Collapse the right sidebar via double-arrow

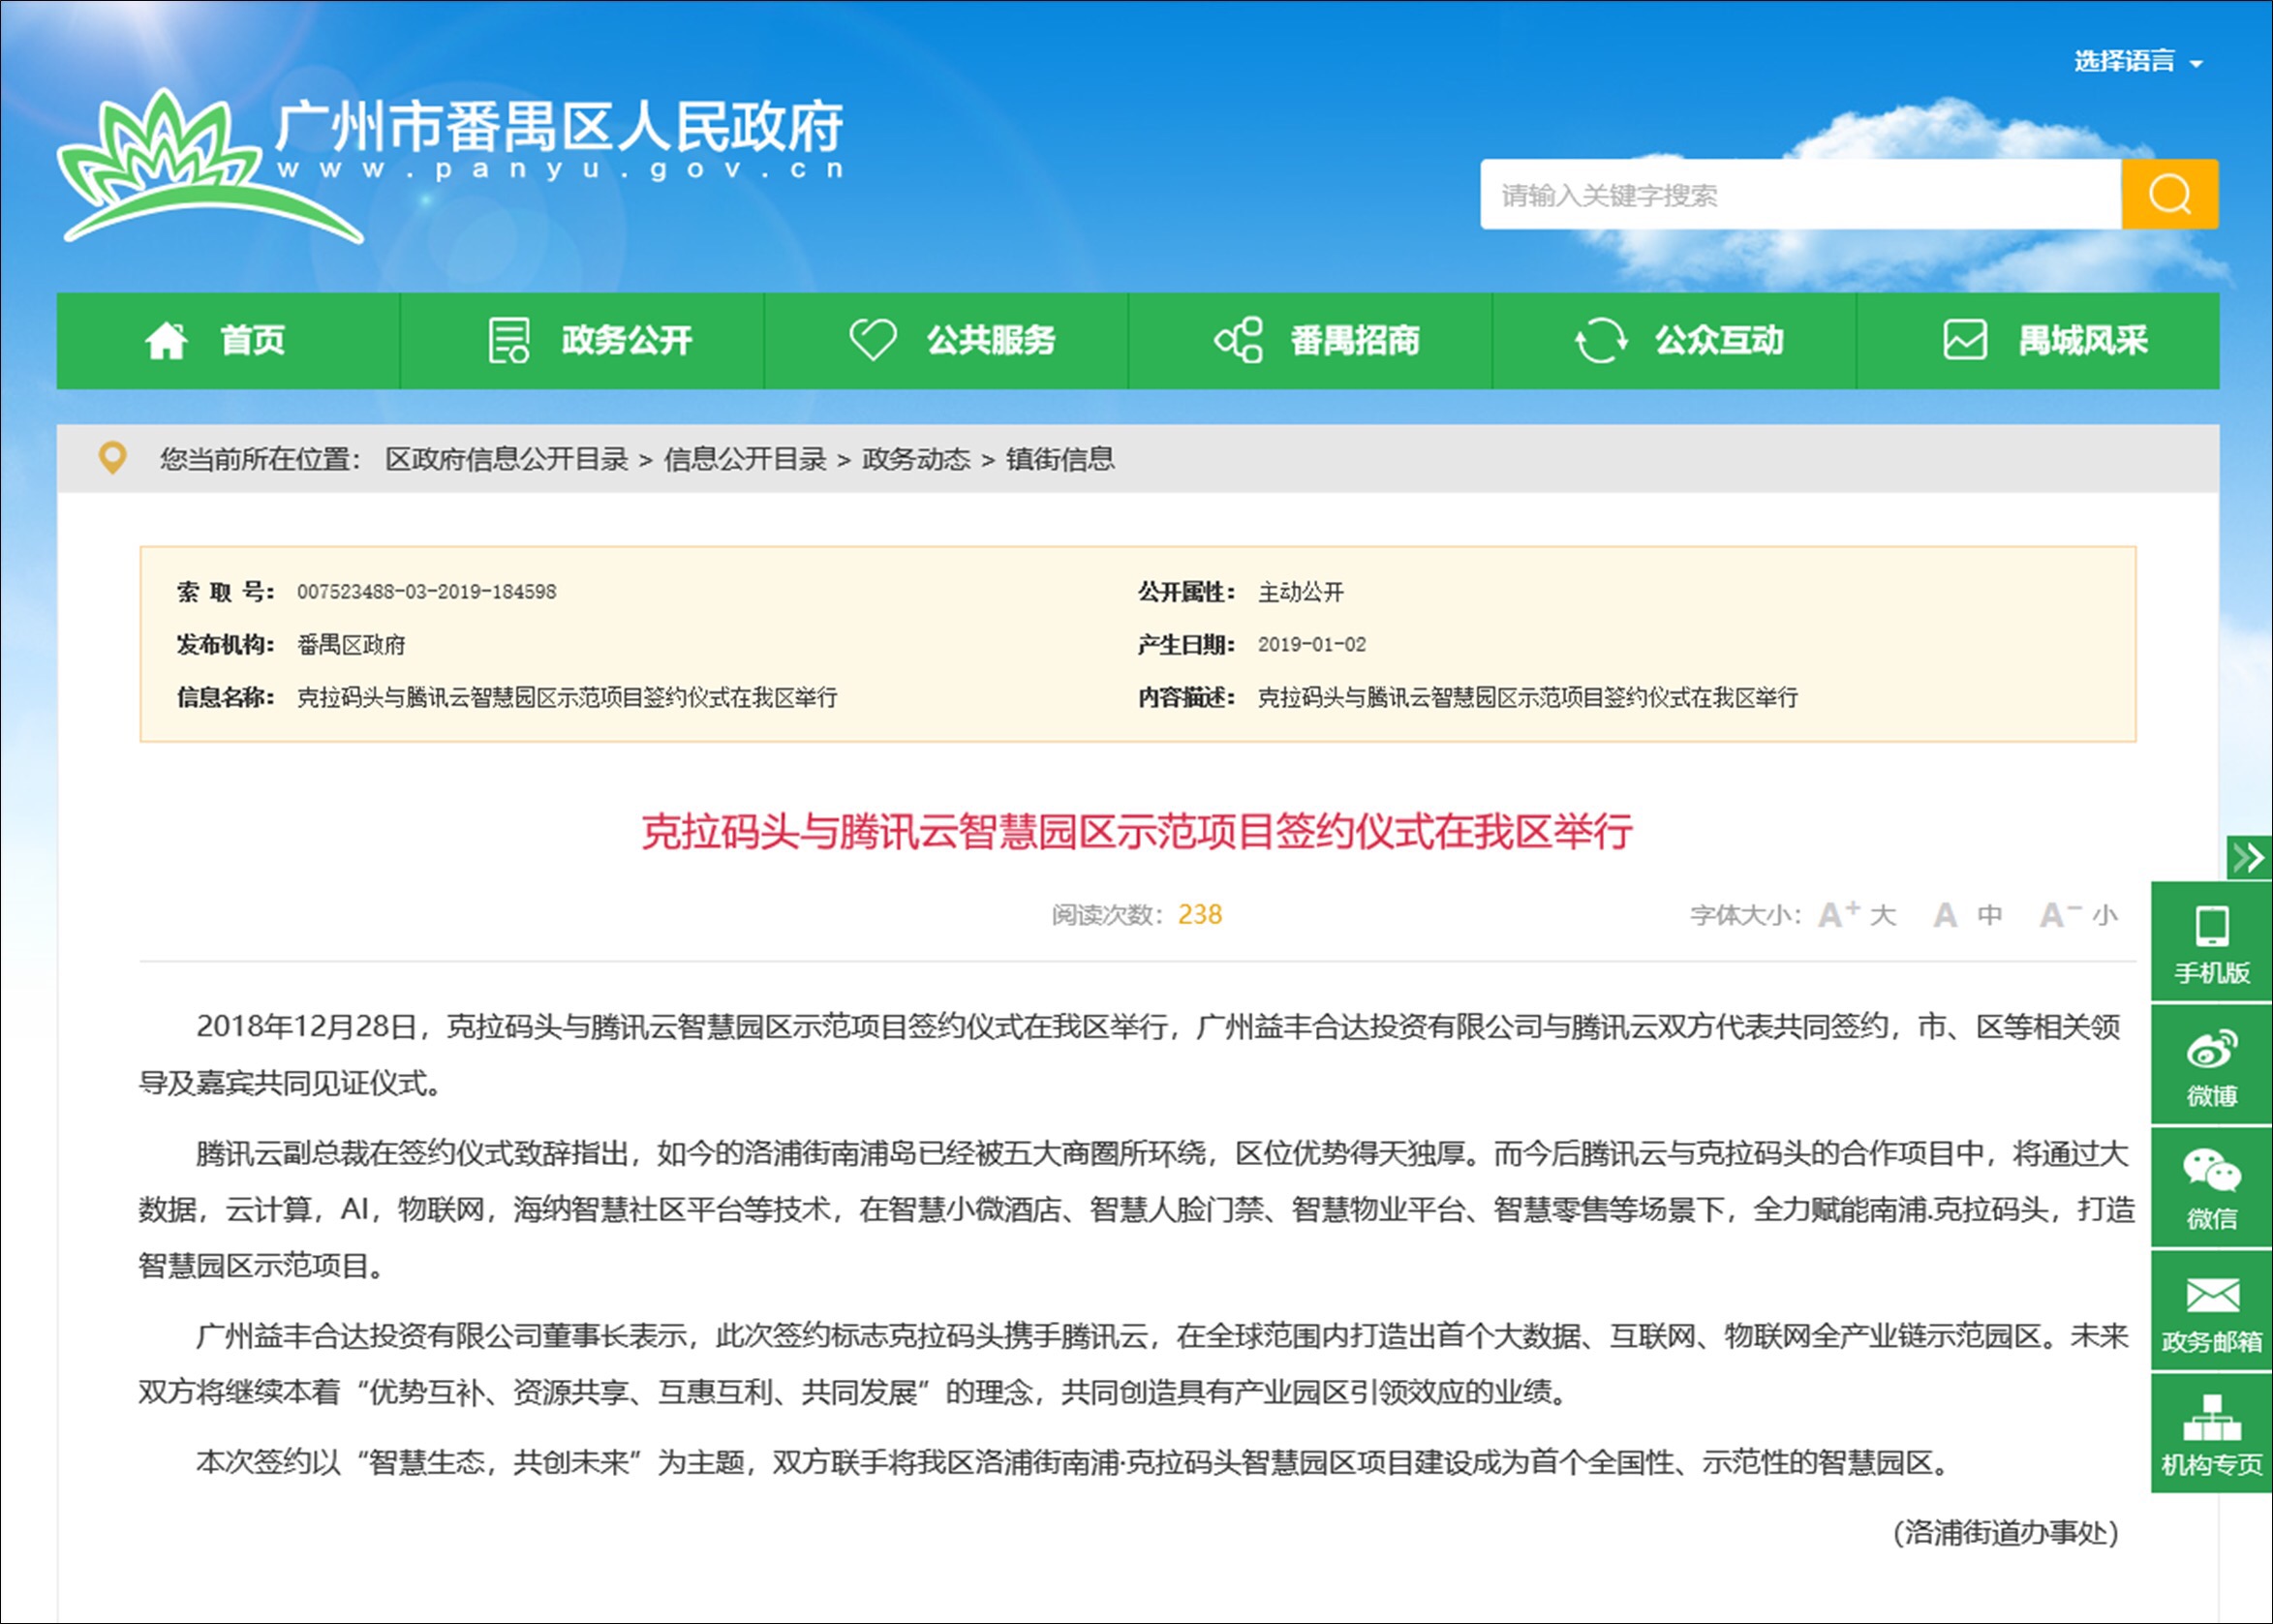click(2251, 858)
